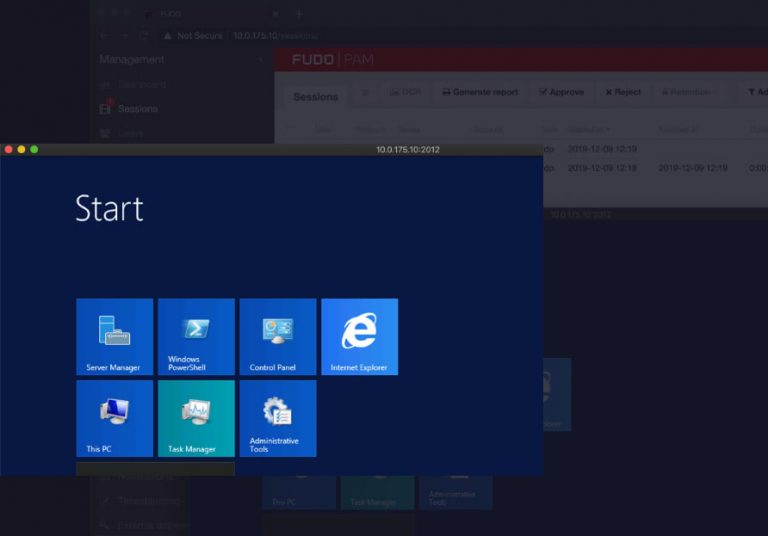Launch Internet Explorer tile
Image resolution: width=768 pixels, height=536 pixels.
(359, 336)
